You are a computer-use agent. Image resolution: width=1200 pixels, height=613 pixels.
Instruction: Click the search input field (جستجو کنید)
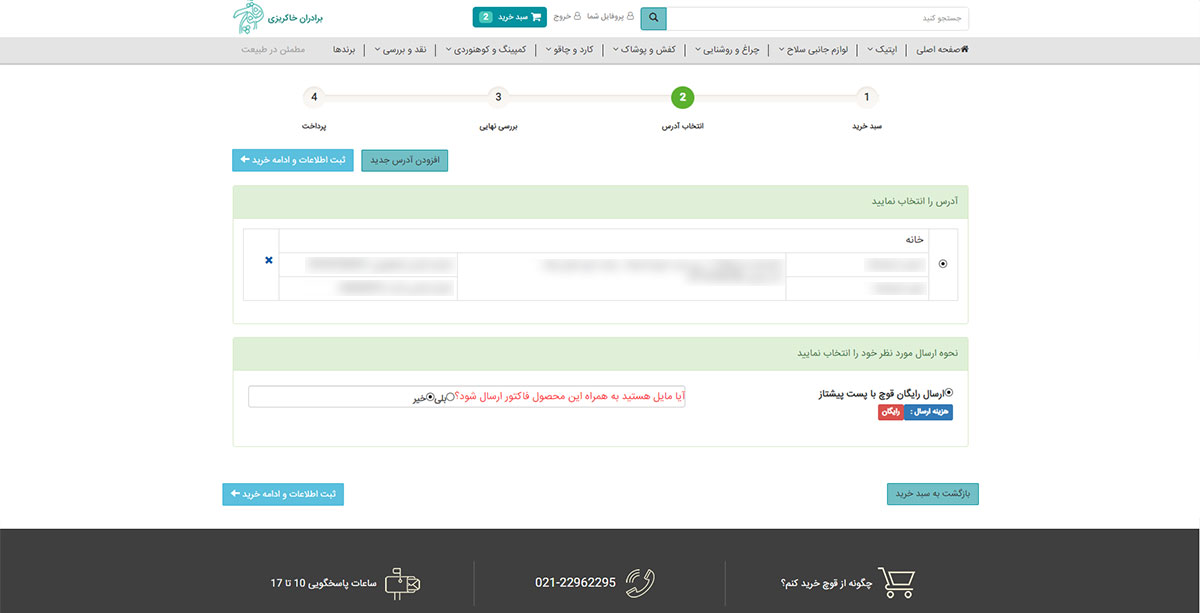click(817, 18)
